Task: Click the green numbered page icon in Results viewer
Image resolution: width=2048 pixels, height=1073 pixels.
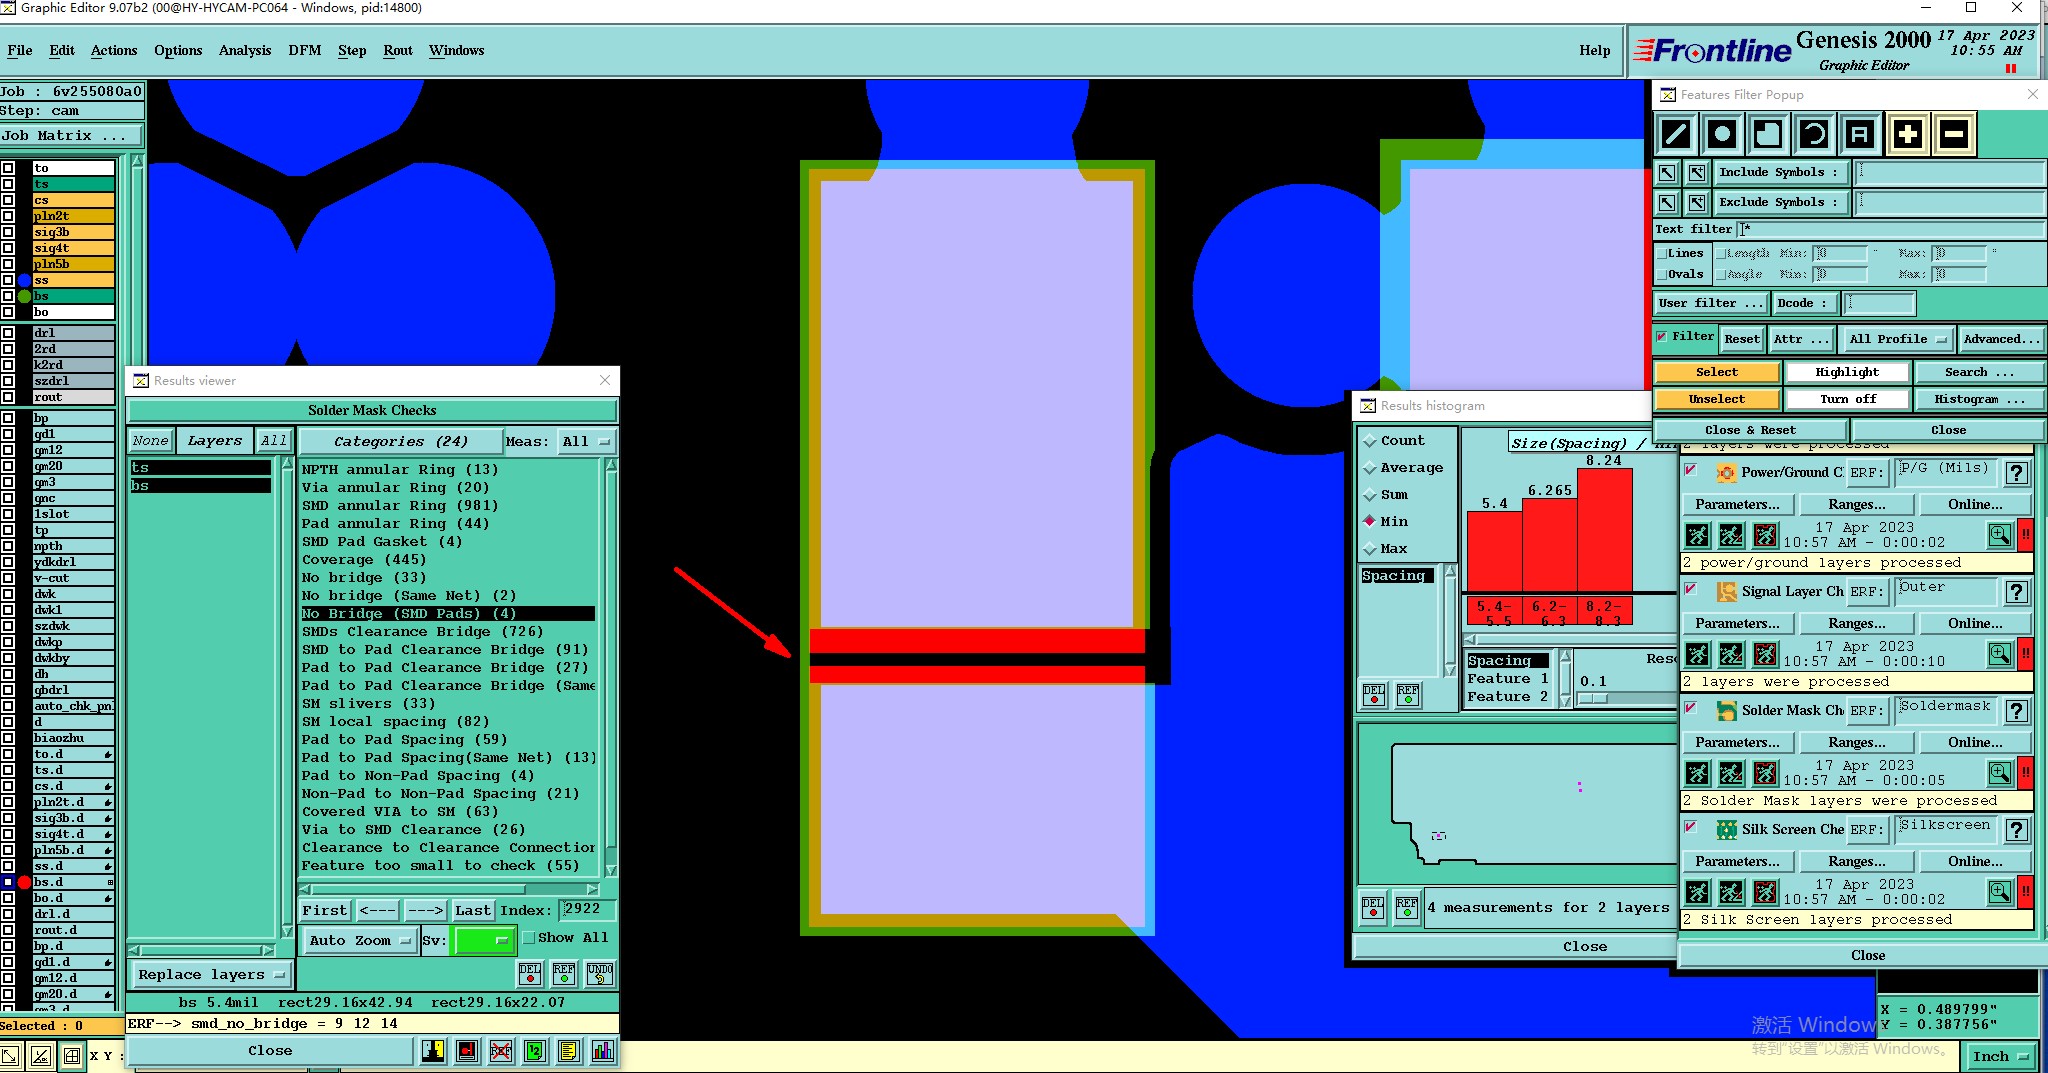Action: click(x=535, y=1051)
